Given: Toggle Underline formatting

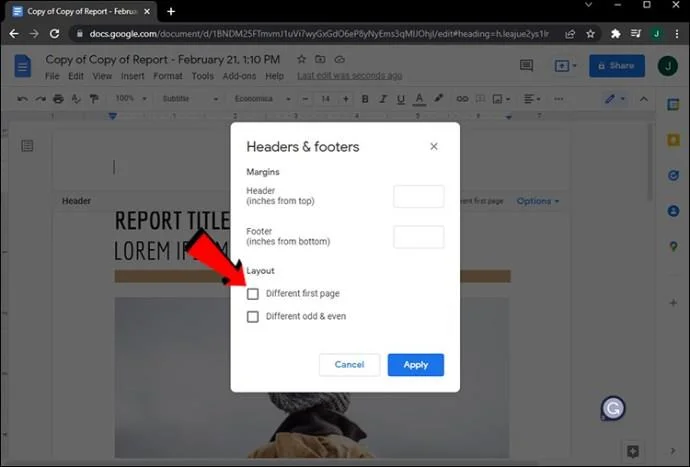Looking at the screenshot, I should pyautogui.click(x=400, y=99).
